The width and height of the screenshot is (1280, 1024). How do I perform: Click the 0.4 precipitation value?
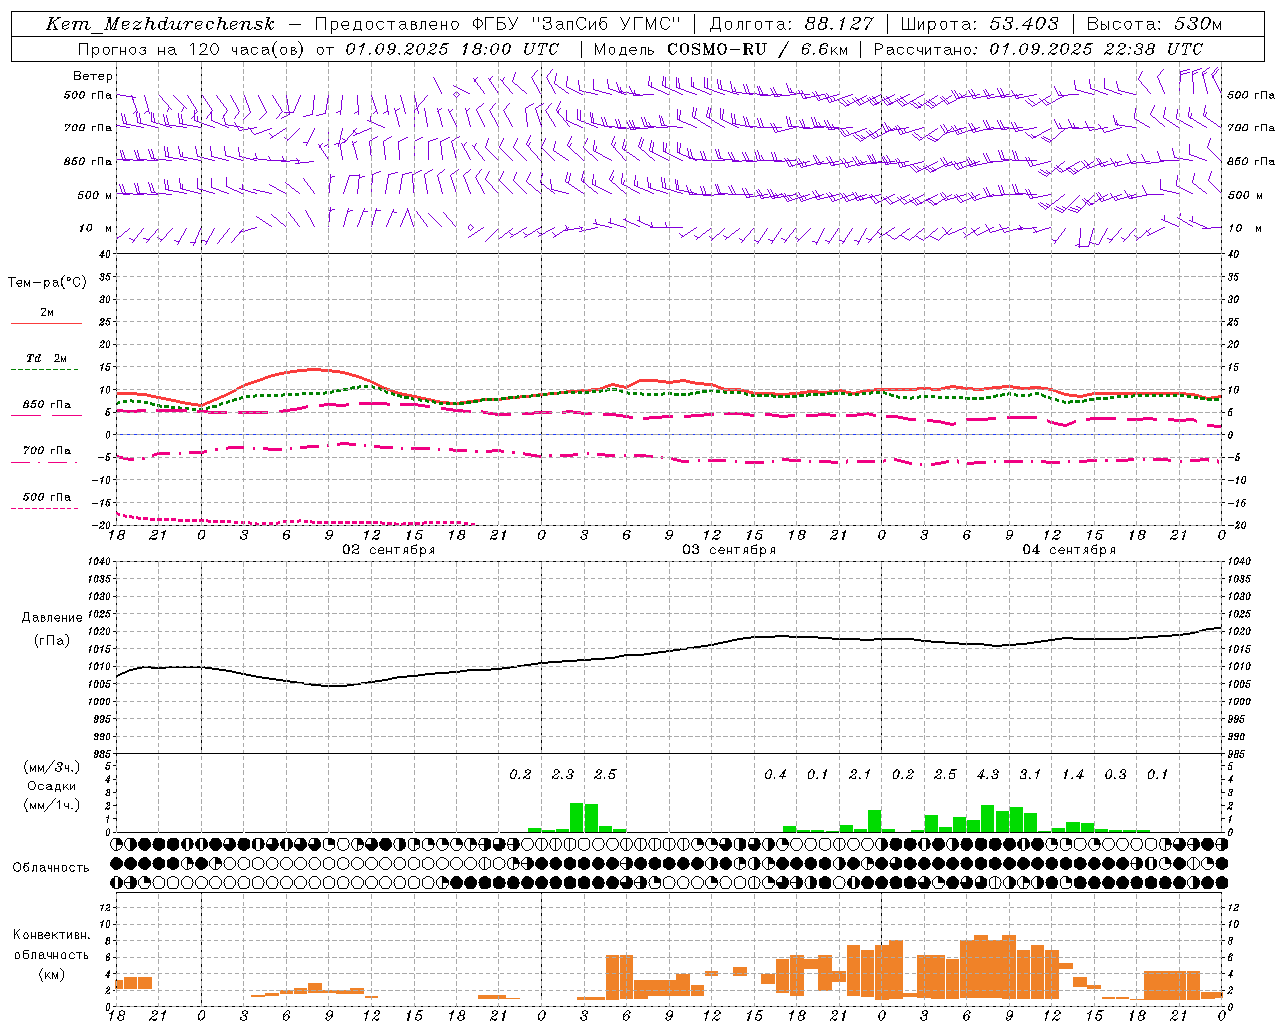pyautogui.click(x=775, y=775)
